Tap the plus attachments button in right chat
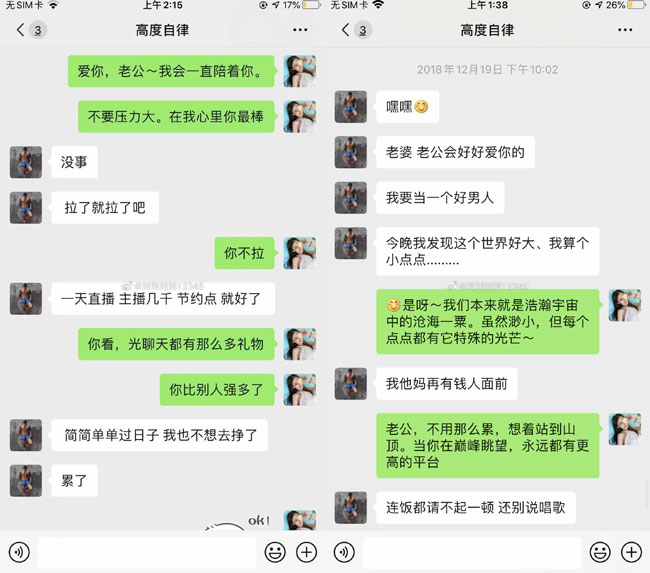650x573 pixels. [x=631, y=552]
